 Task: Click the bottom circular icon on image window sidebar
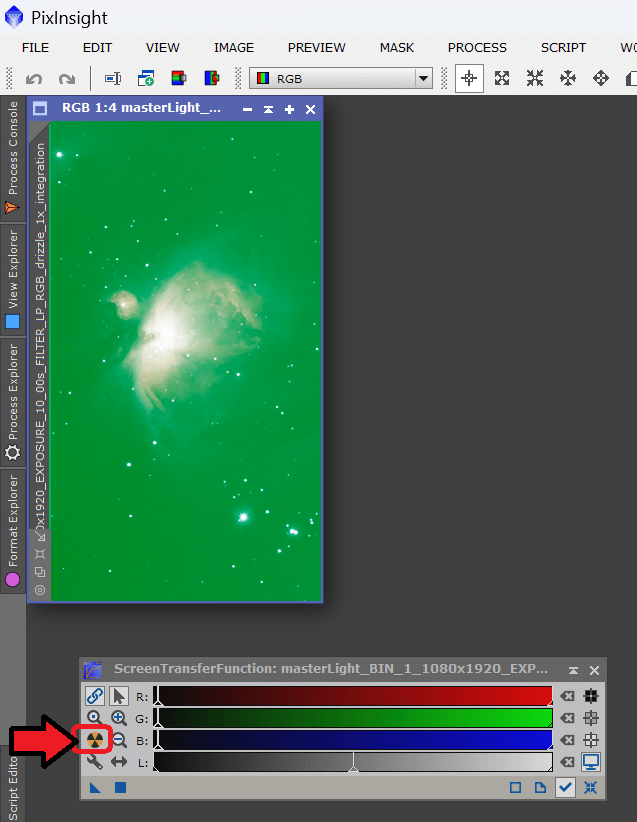pyautogui.click(x=40, y=590)
